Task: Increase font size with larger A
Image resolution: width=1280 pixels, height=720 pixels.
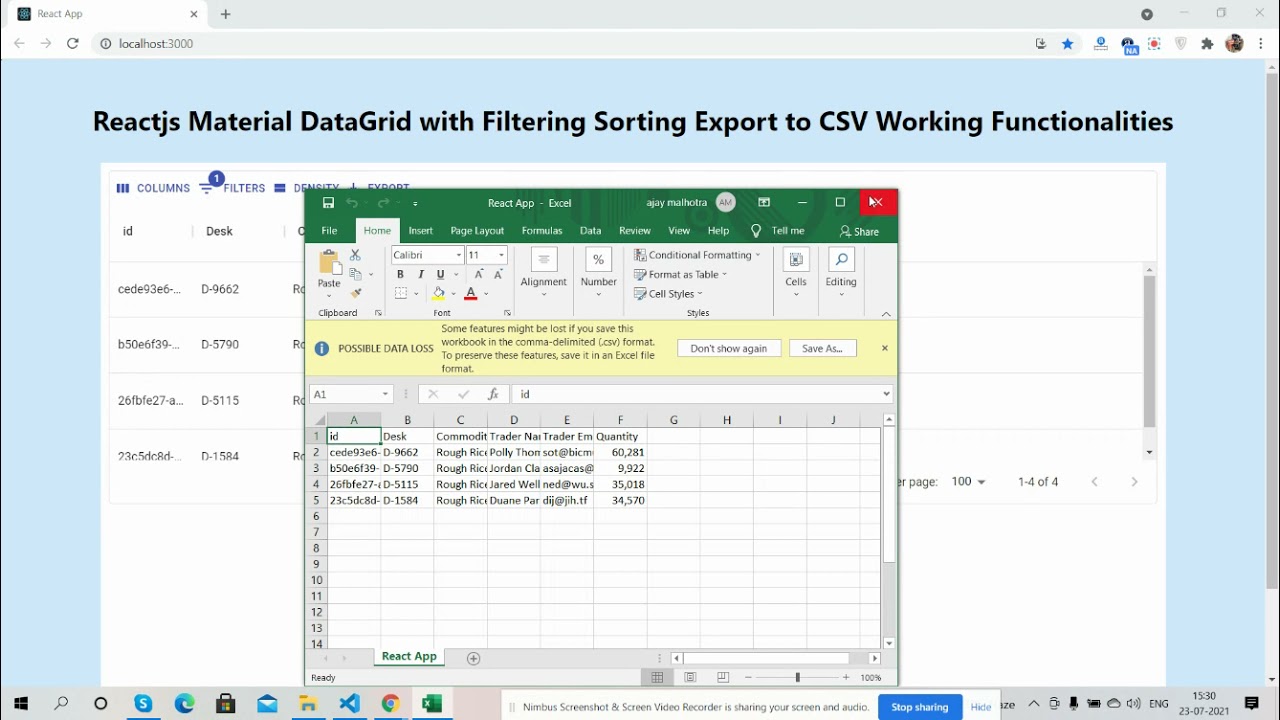Action: pos(480,275)
